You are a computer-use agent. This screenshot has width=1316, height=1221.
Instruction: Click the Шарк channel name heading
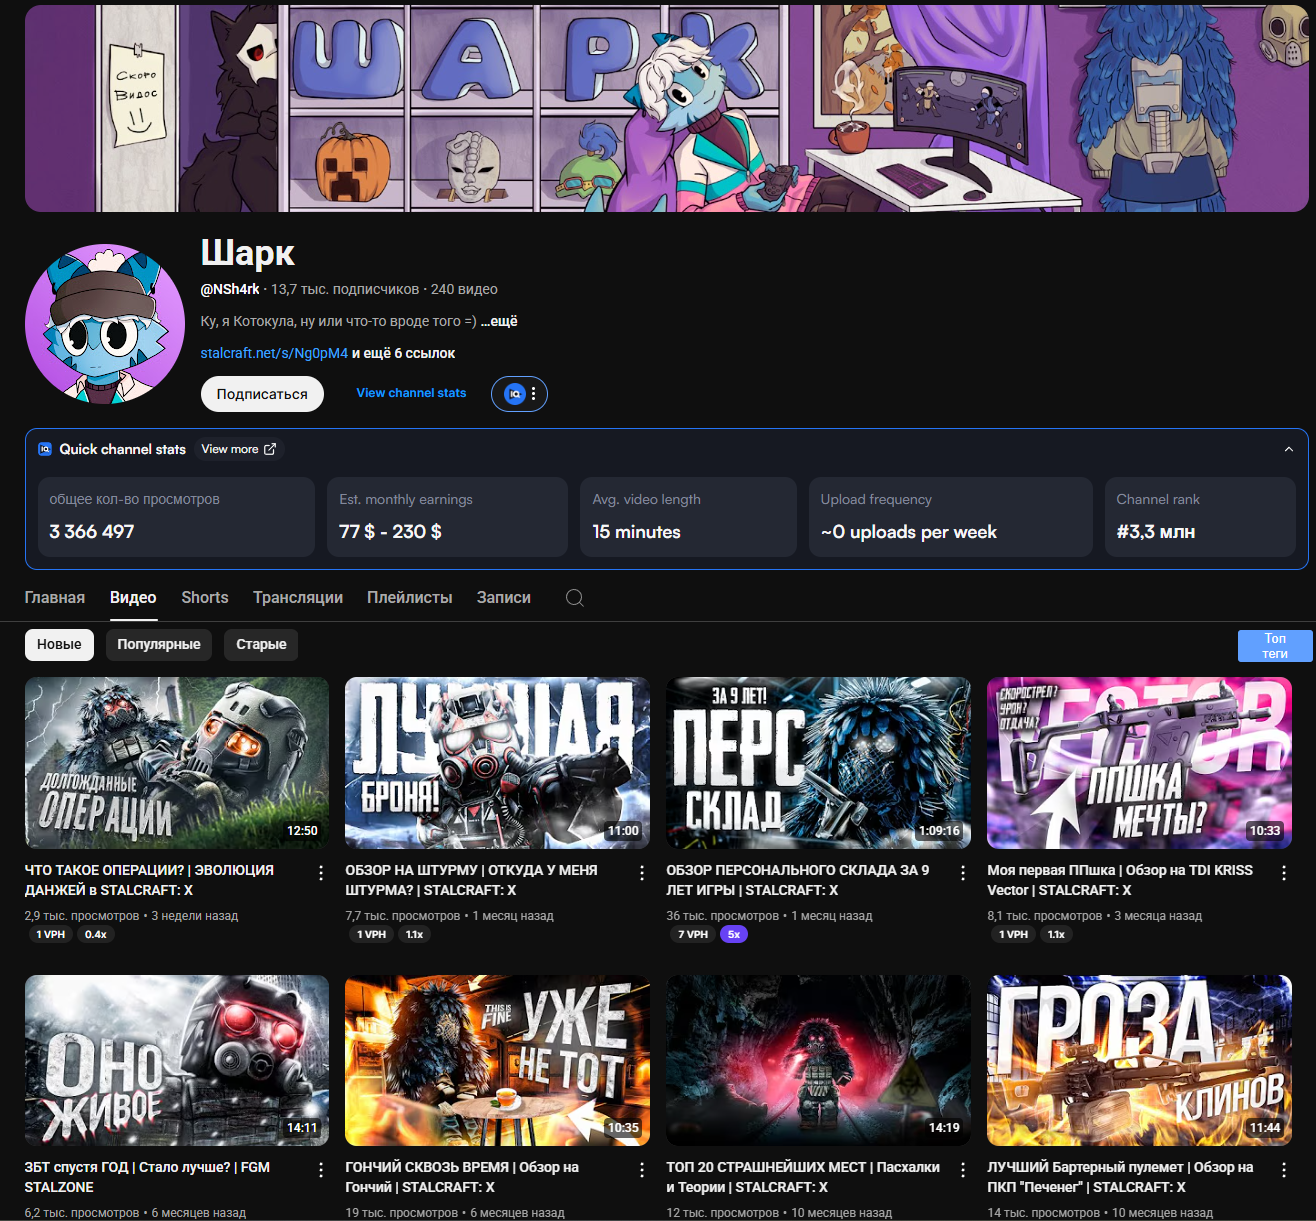click(248, 253)
